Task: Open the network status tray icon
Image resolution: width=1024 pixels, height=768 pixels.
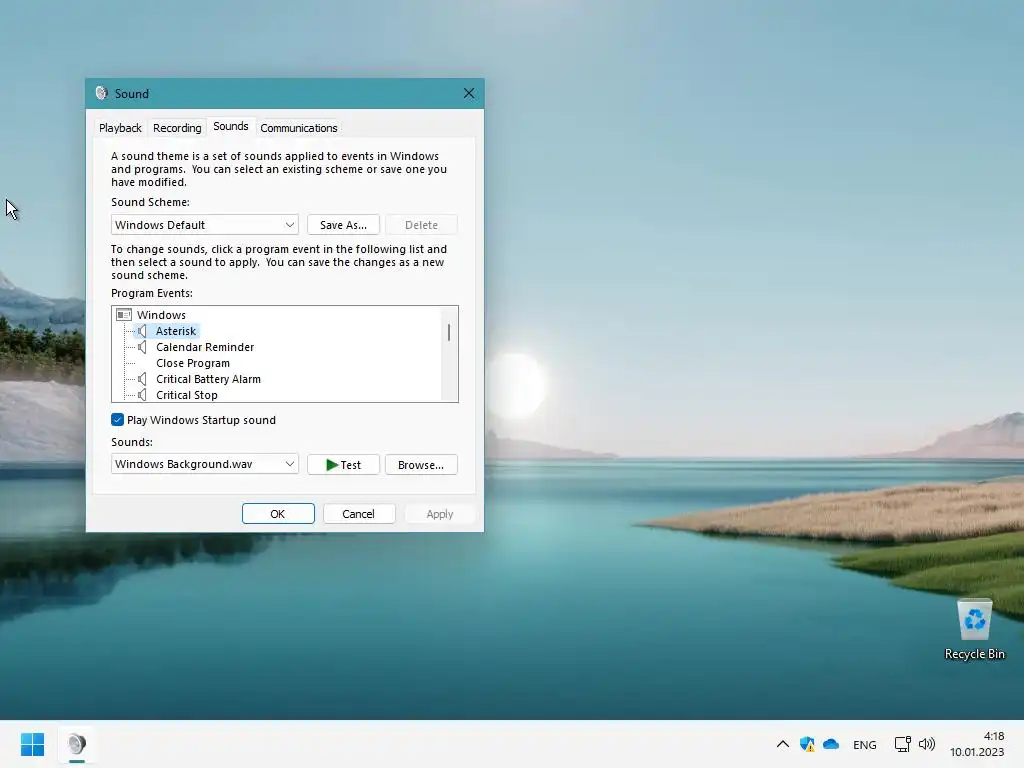Action: [903, 744]
